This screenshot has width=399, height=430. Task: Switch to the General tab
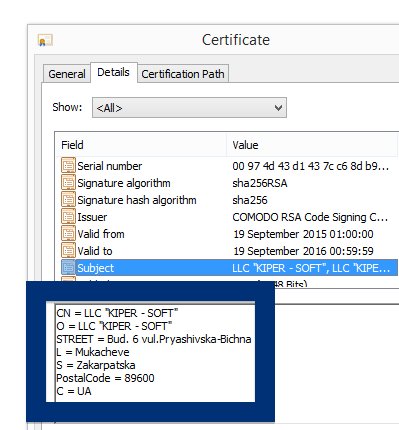67,74
